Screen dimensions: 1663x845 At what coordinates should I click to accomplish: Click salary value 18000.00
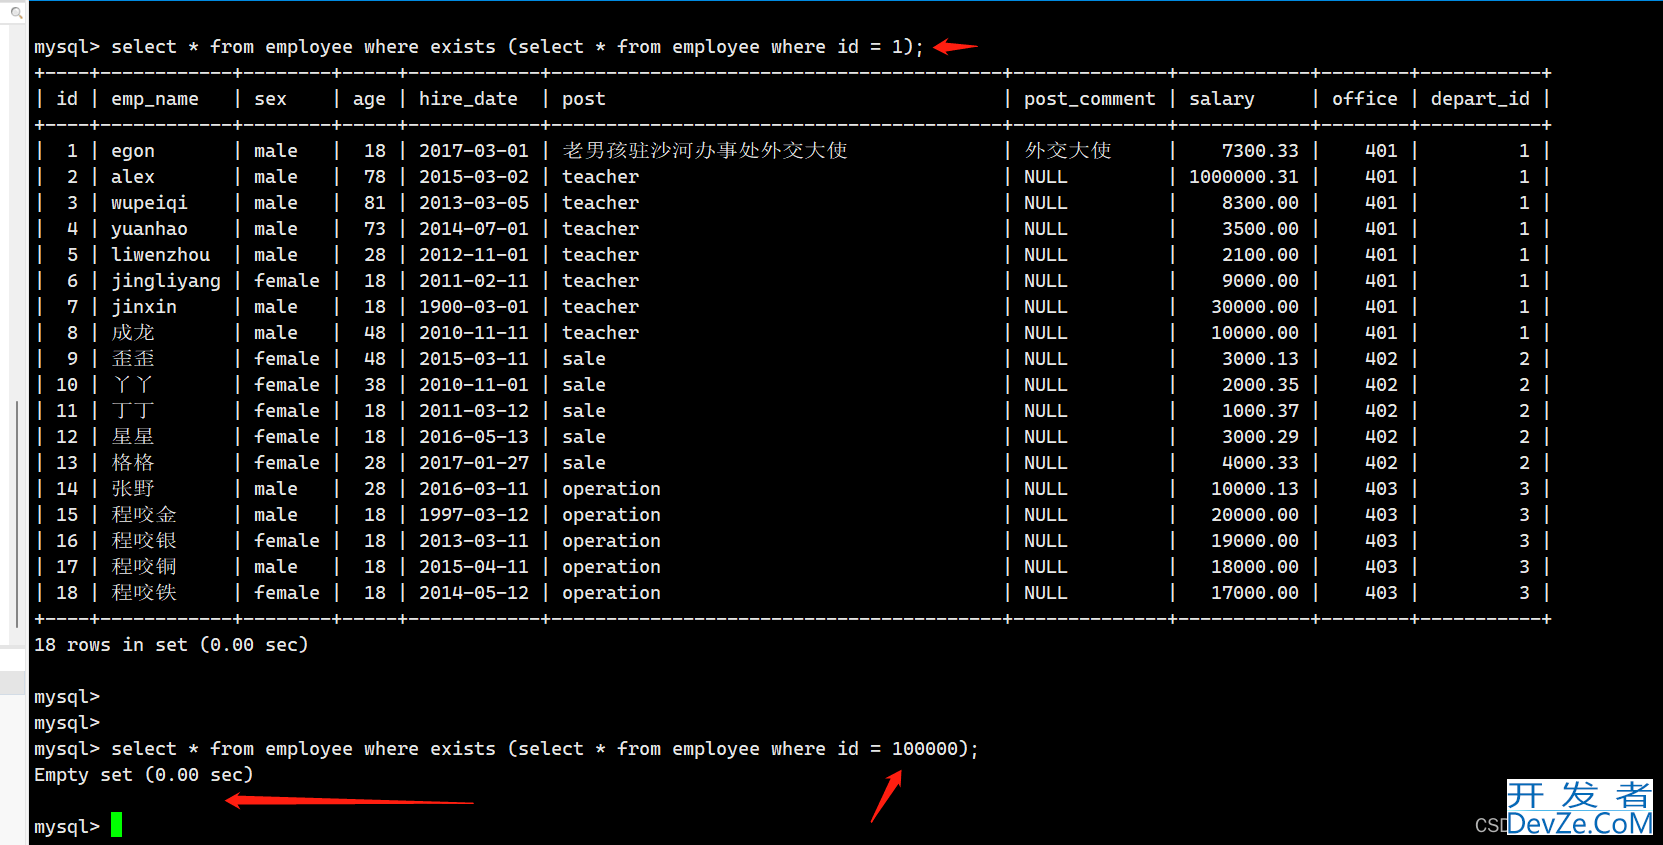[1255, 567]
